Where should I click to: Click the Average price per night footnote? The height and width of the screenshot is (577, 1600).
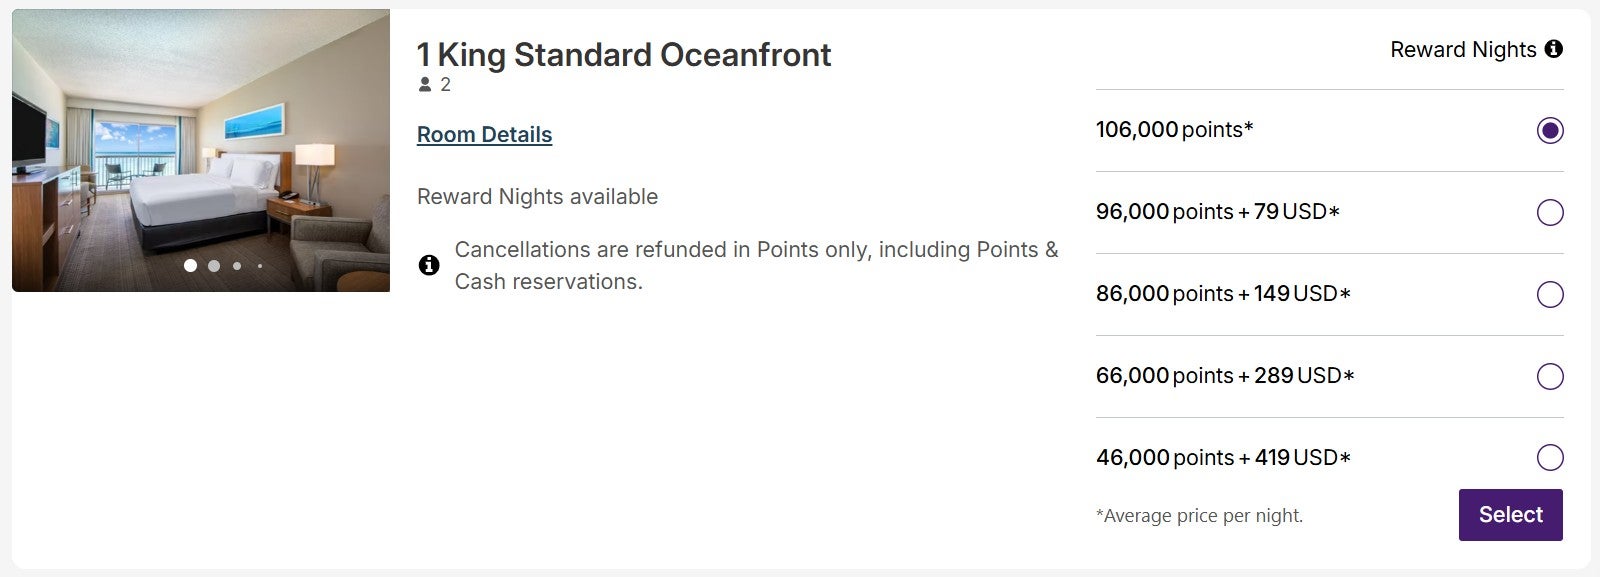1200,516
